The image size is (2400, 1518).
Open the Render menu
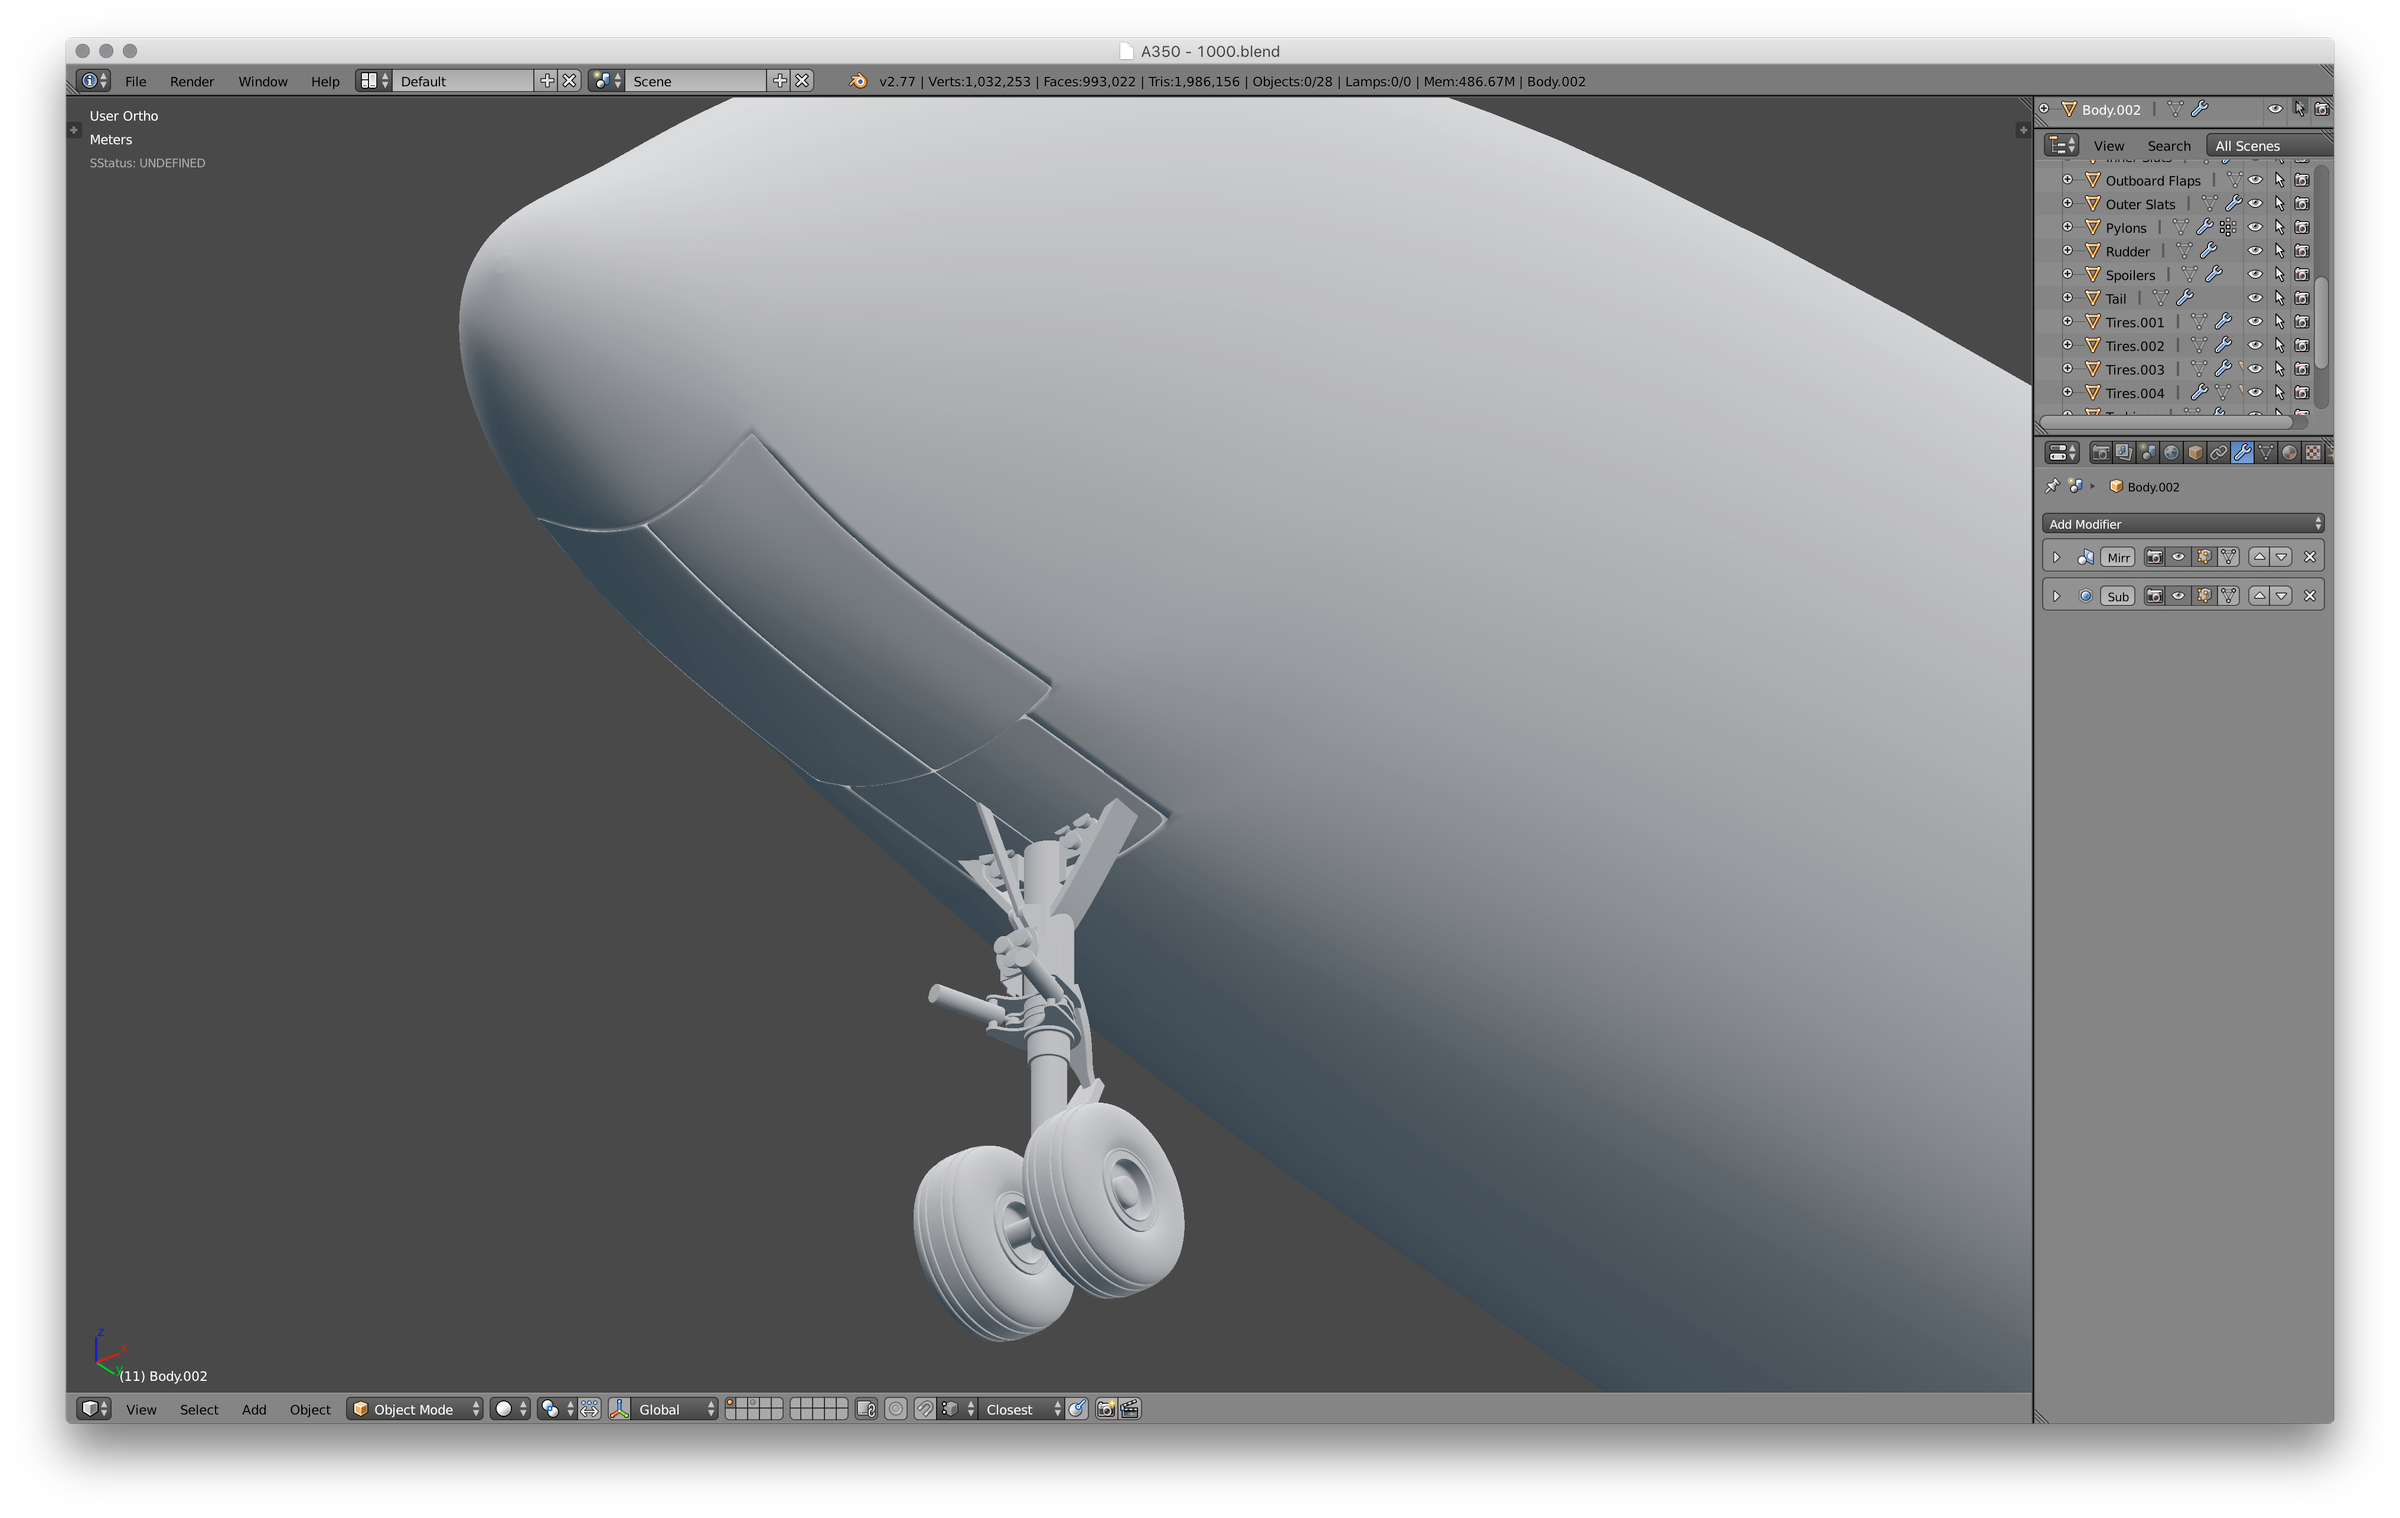191,81
